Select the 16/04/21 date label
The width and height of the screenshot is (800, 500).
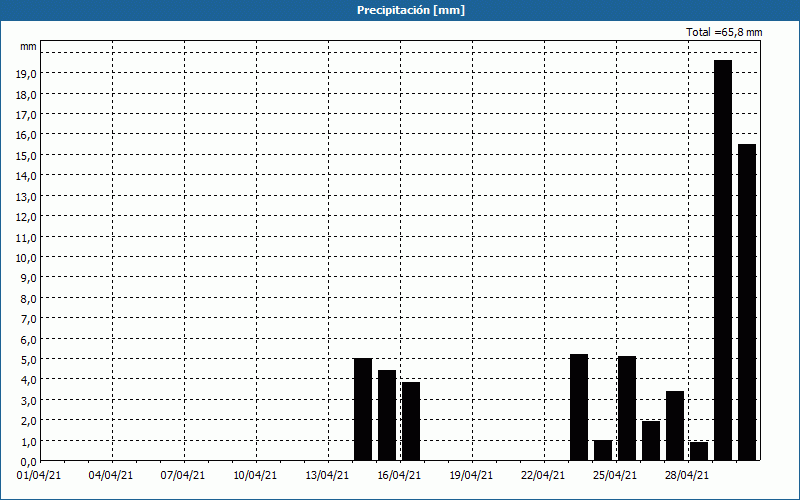click(399, 476)
